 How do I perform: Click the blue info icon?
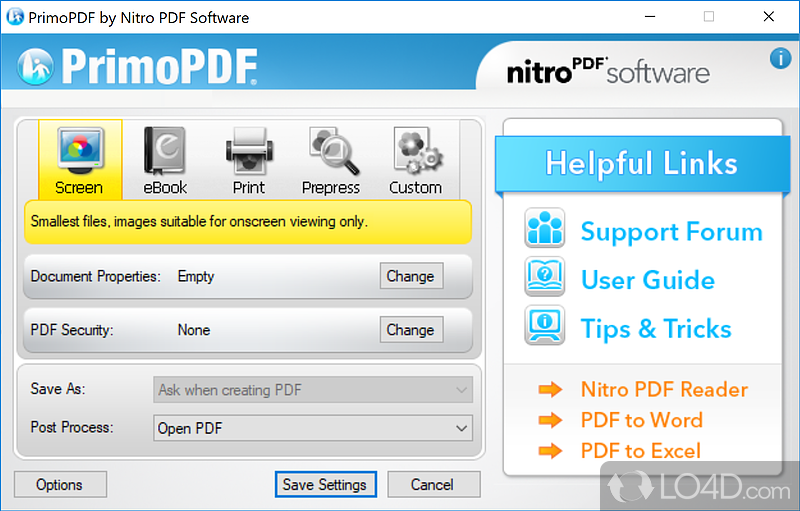780,59
